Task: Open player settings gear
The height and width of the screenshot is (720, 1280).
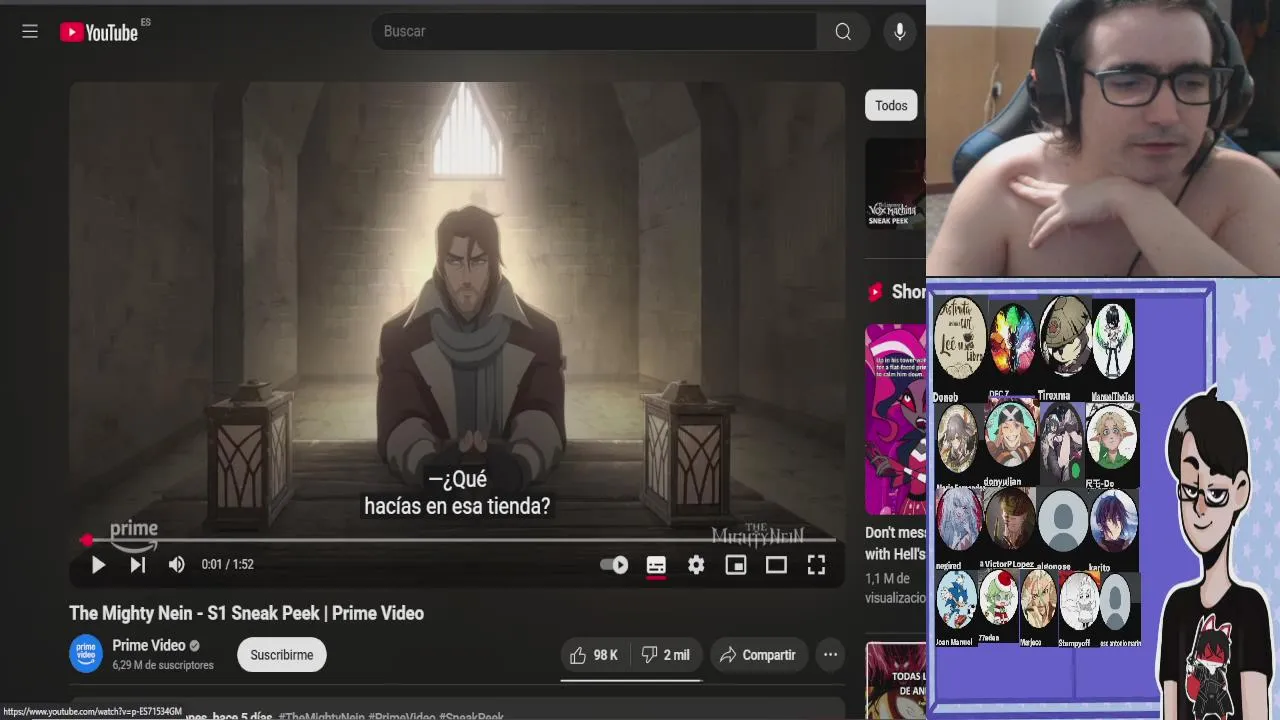Action: [696, 565]
